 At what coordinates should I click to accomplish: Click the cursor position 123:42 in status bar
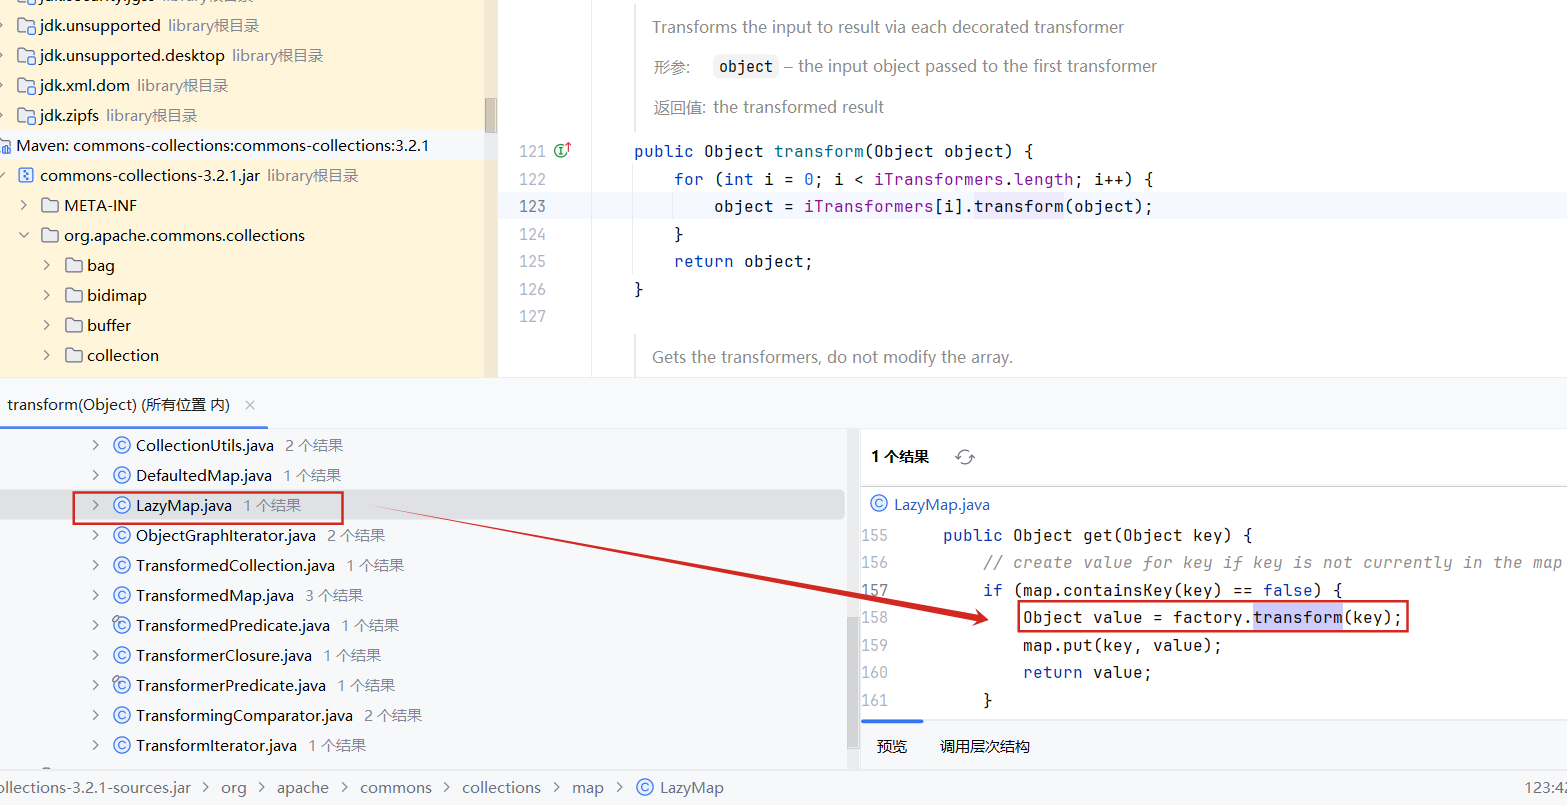1545,787
